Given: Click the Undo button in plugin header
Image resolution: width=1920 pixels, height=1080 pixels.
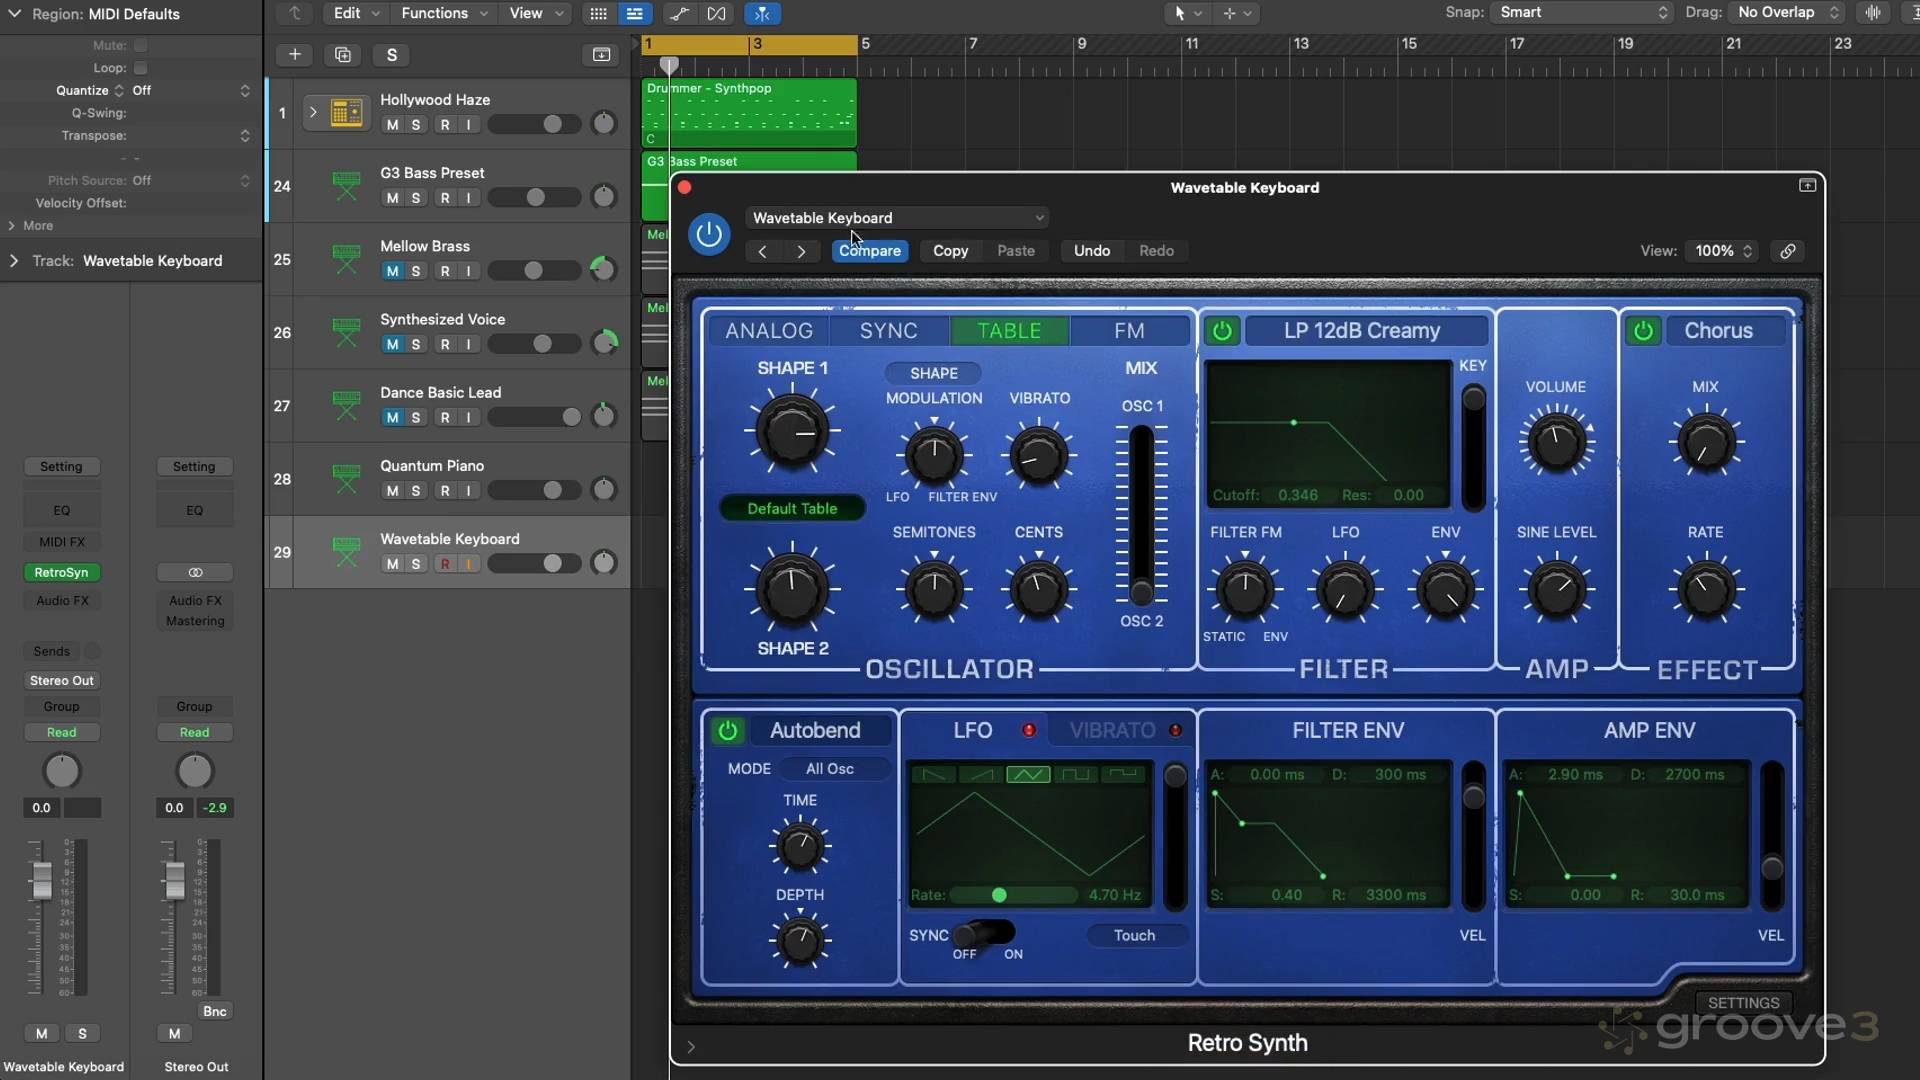Looking at the screenshot, I should 1091,251.
